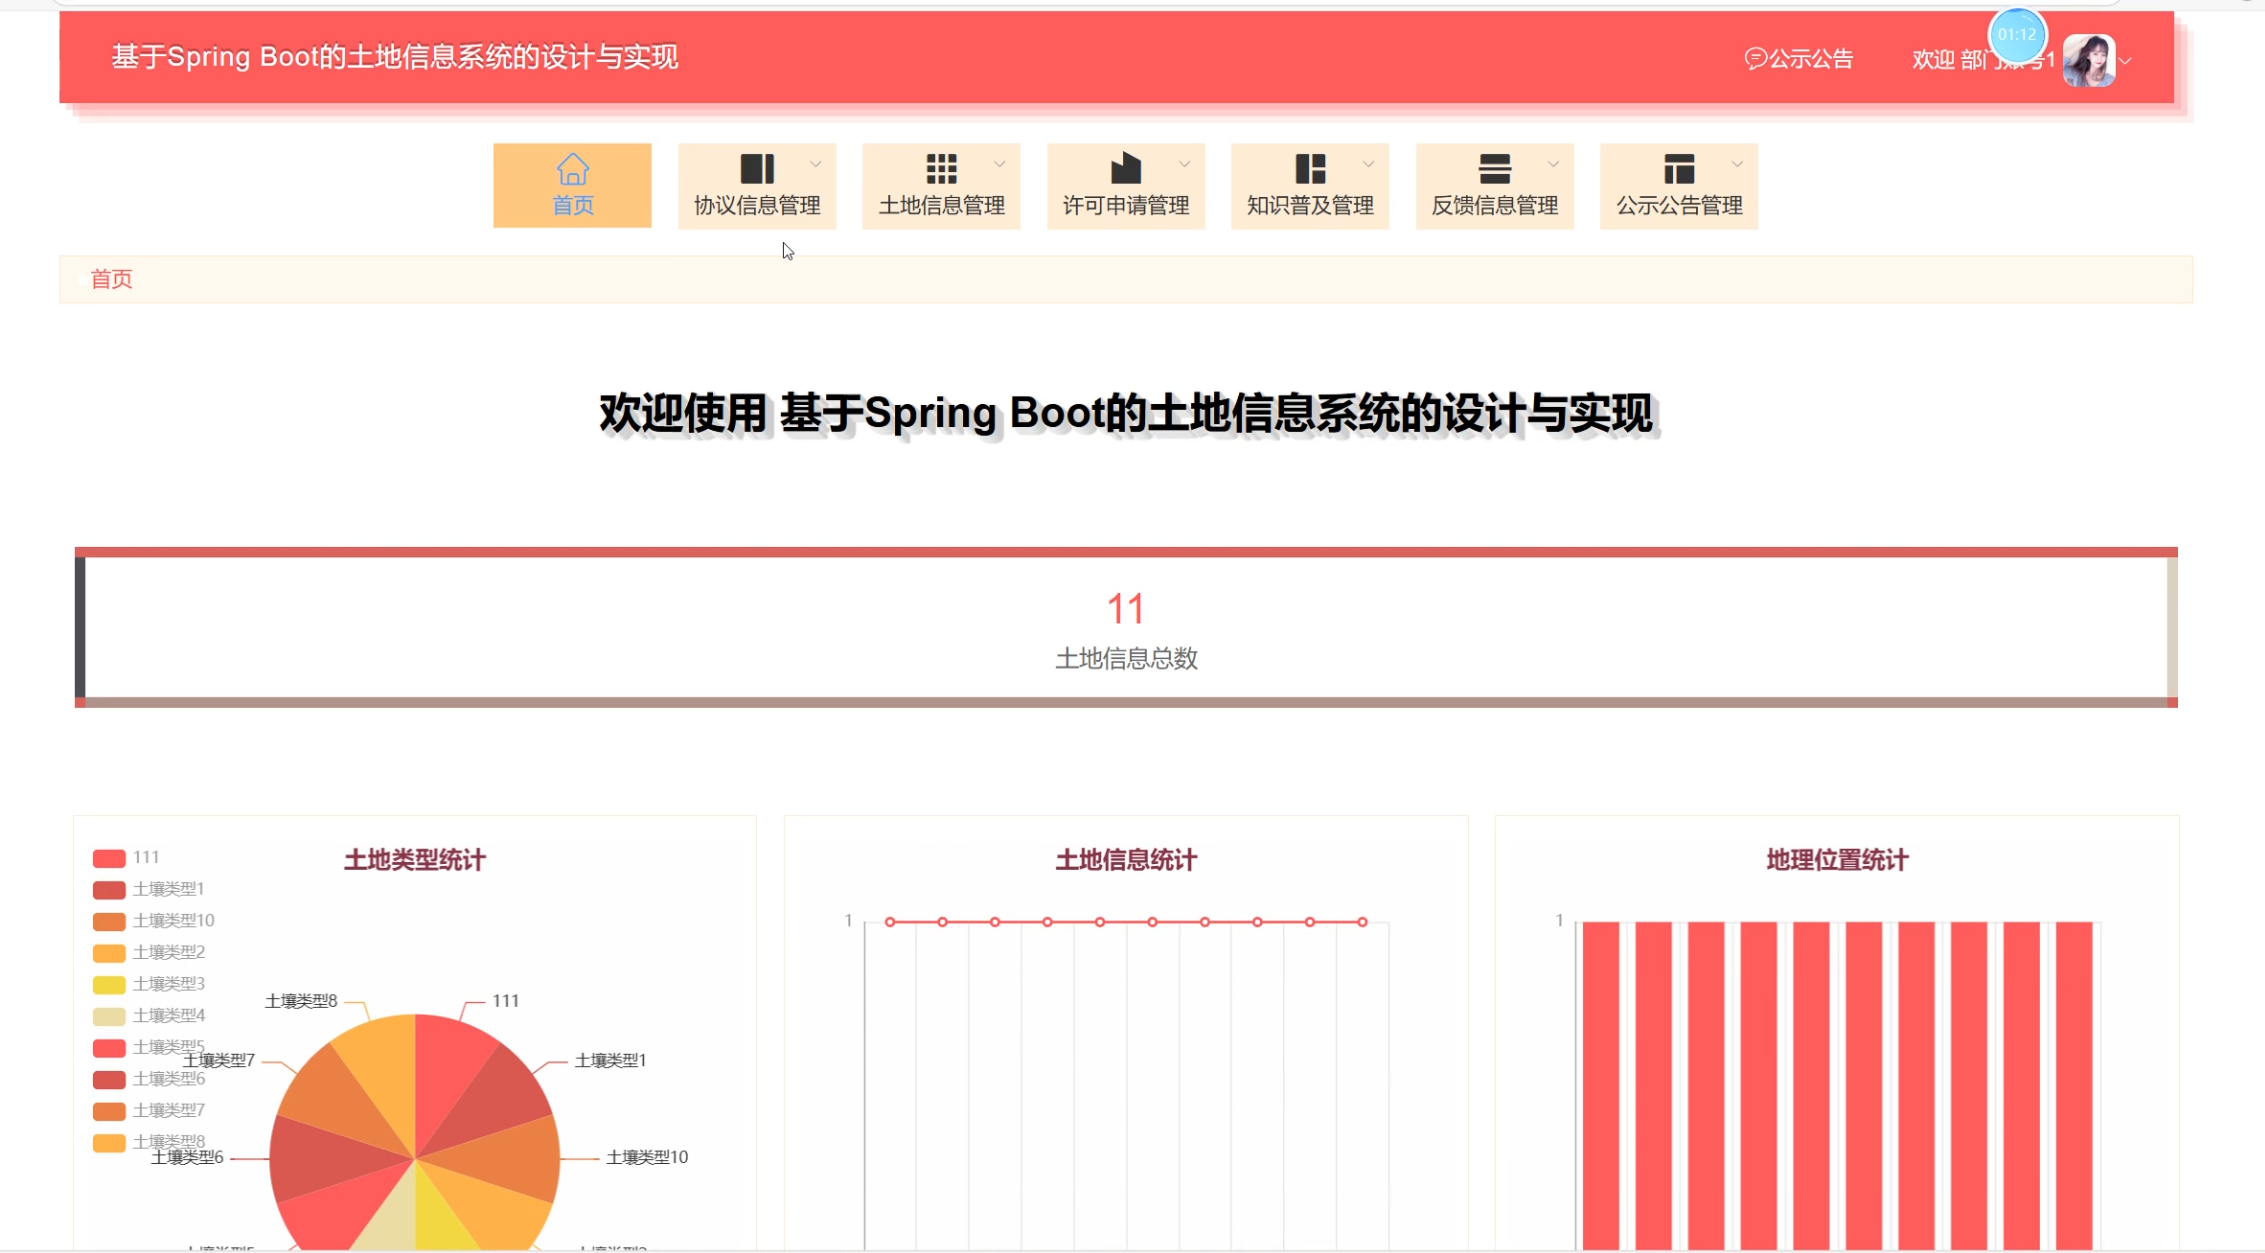Click the last point on line chart

(1362, 922)
